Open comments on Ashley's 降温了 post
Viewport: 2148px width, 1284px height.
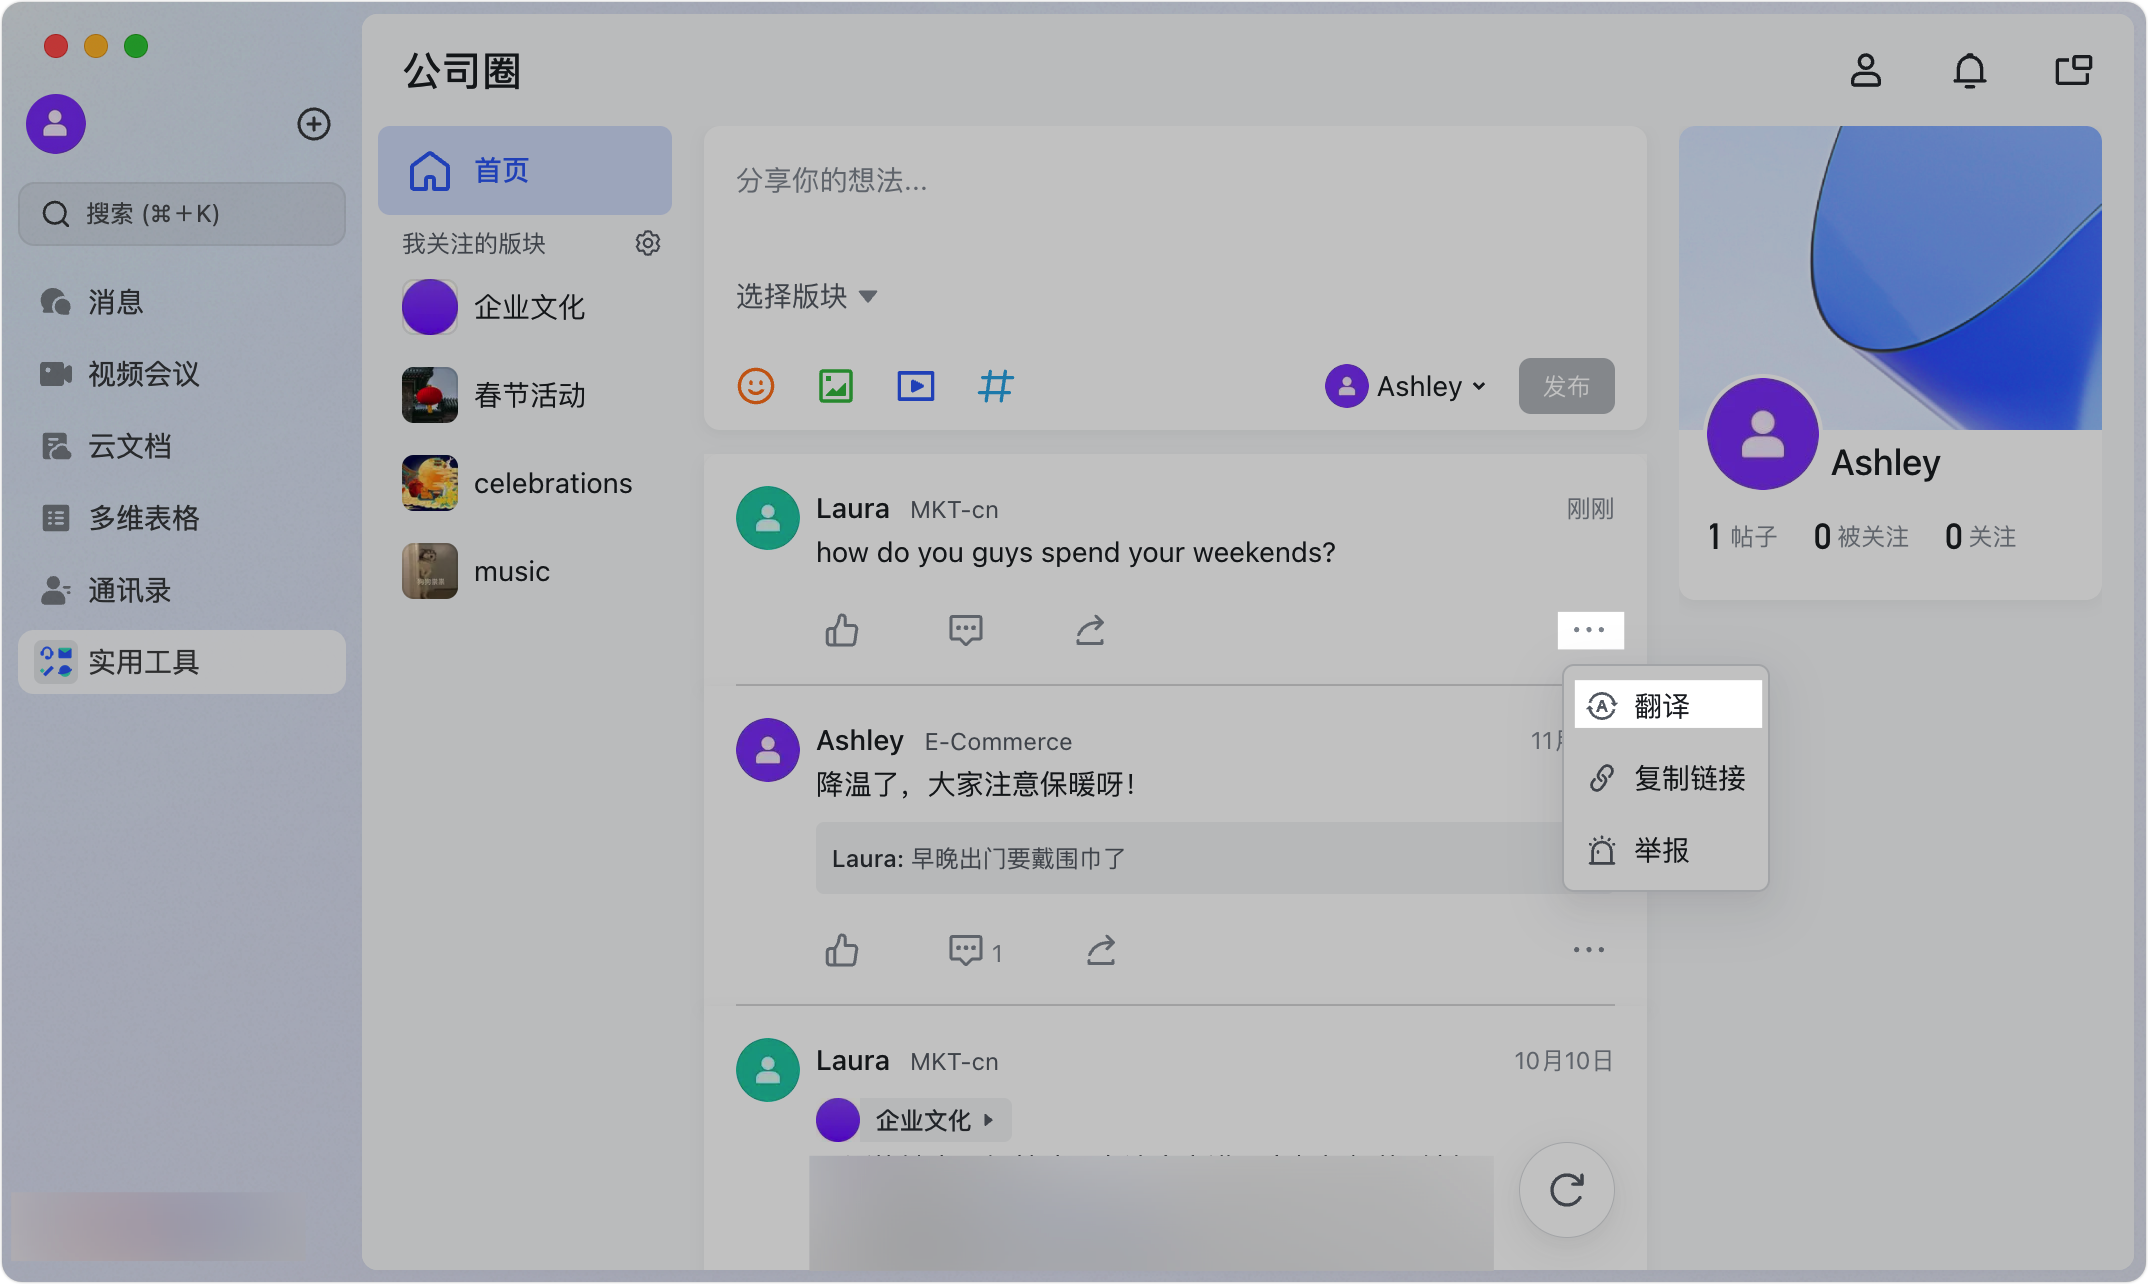click(x=975, y=950)
